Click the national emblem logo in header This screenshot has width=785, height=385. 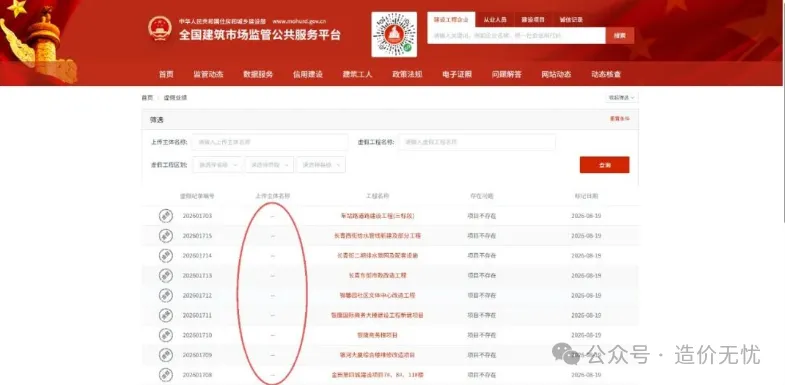[x=160, y=29]
